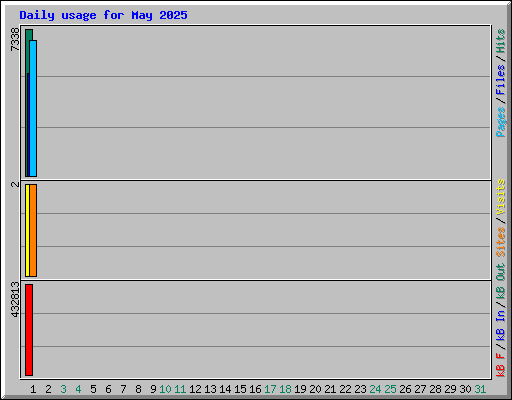Click day 5 on the x-axis

pyautogui.click(x=93, y=389)
